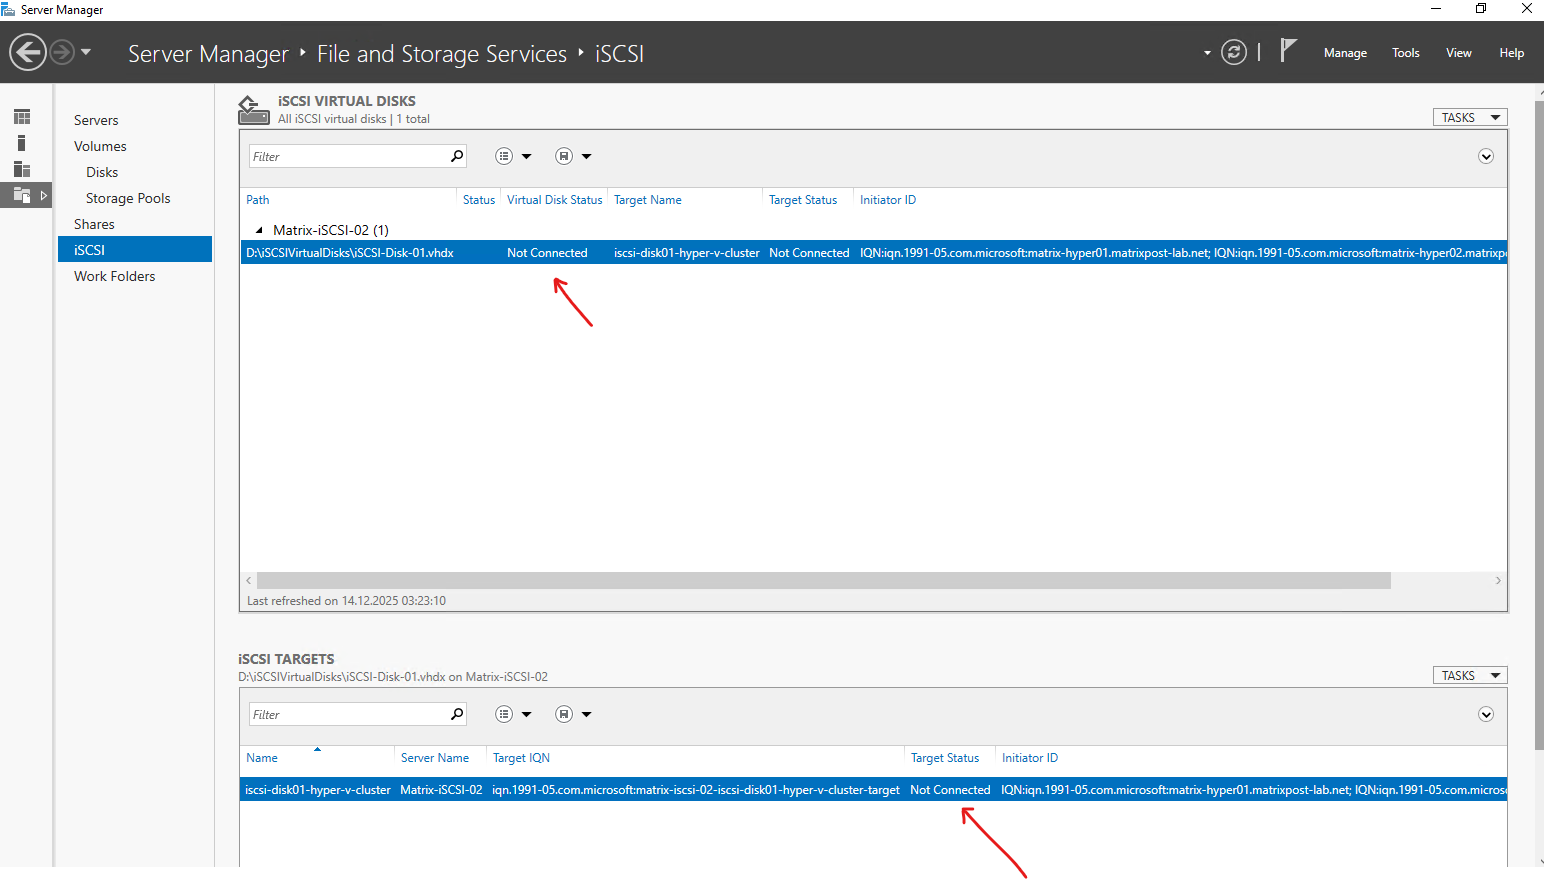Sort targets by Server Name column
This screenshot has height=879, width=1544.
[x=435, y=758]
